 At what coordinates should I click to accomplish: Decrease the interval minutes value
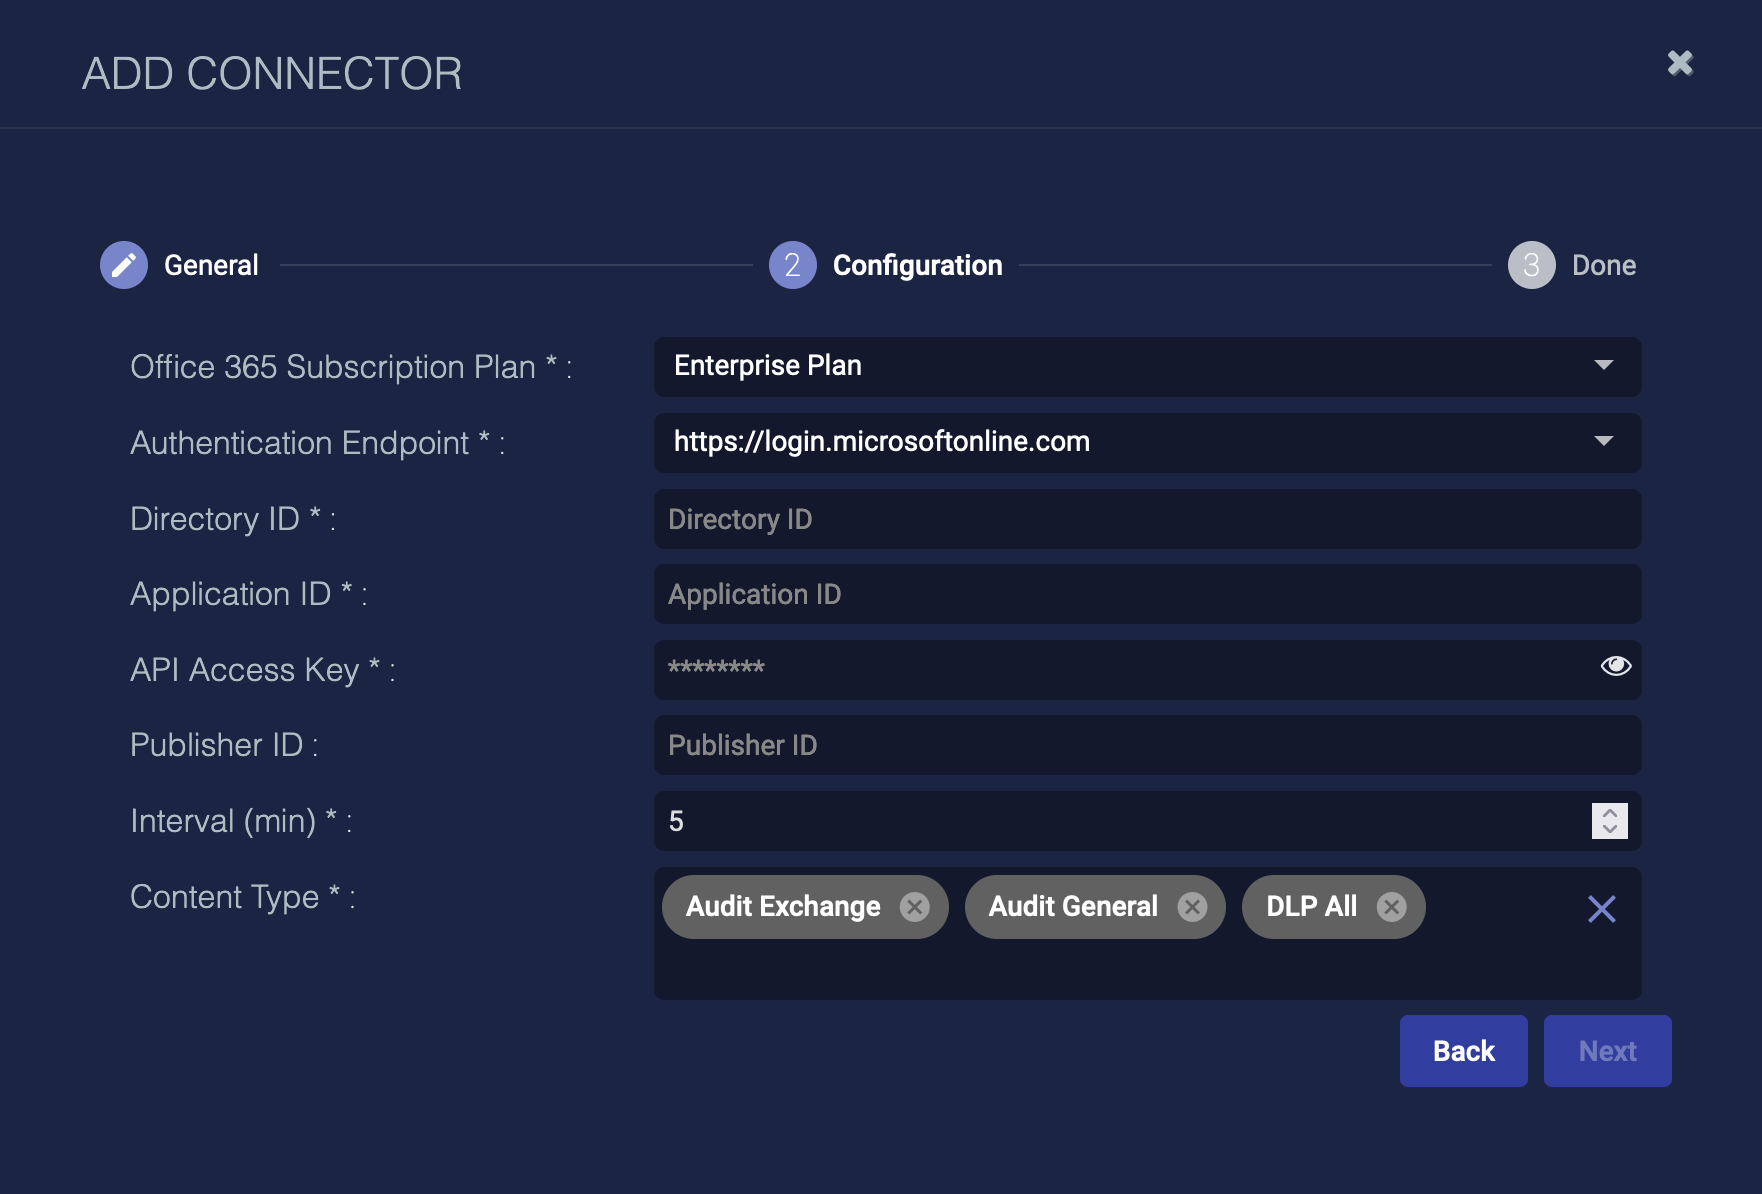1609,829
